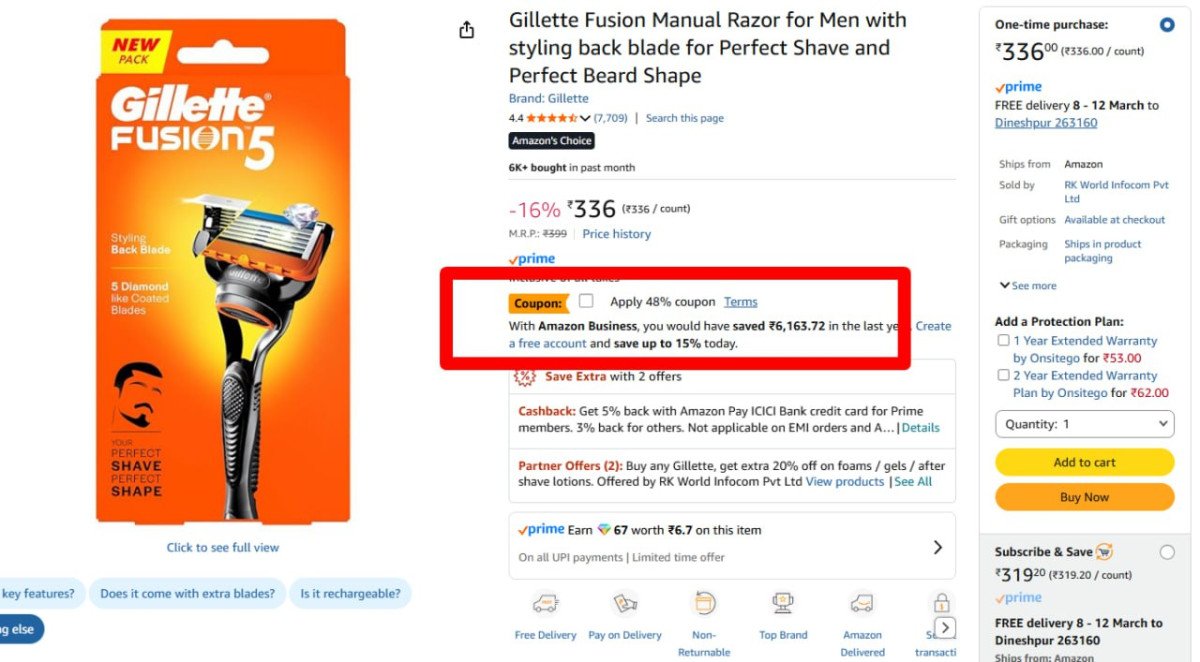Click the share icon beside the product title
Image resolution: width=1200 pixels, height=662 pixels.
pos(466,30)
